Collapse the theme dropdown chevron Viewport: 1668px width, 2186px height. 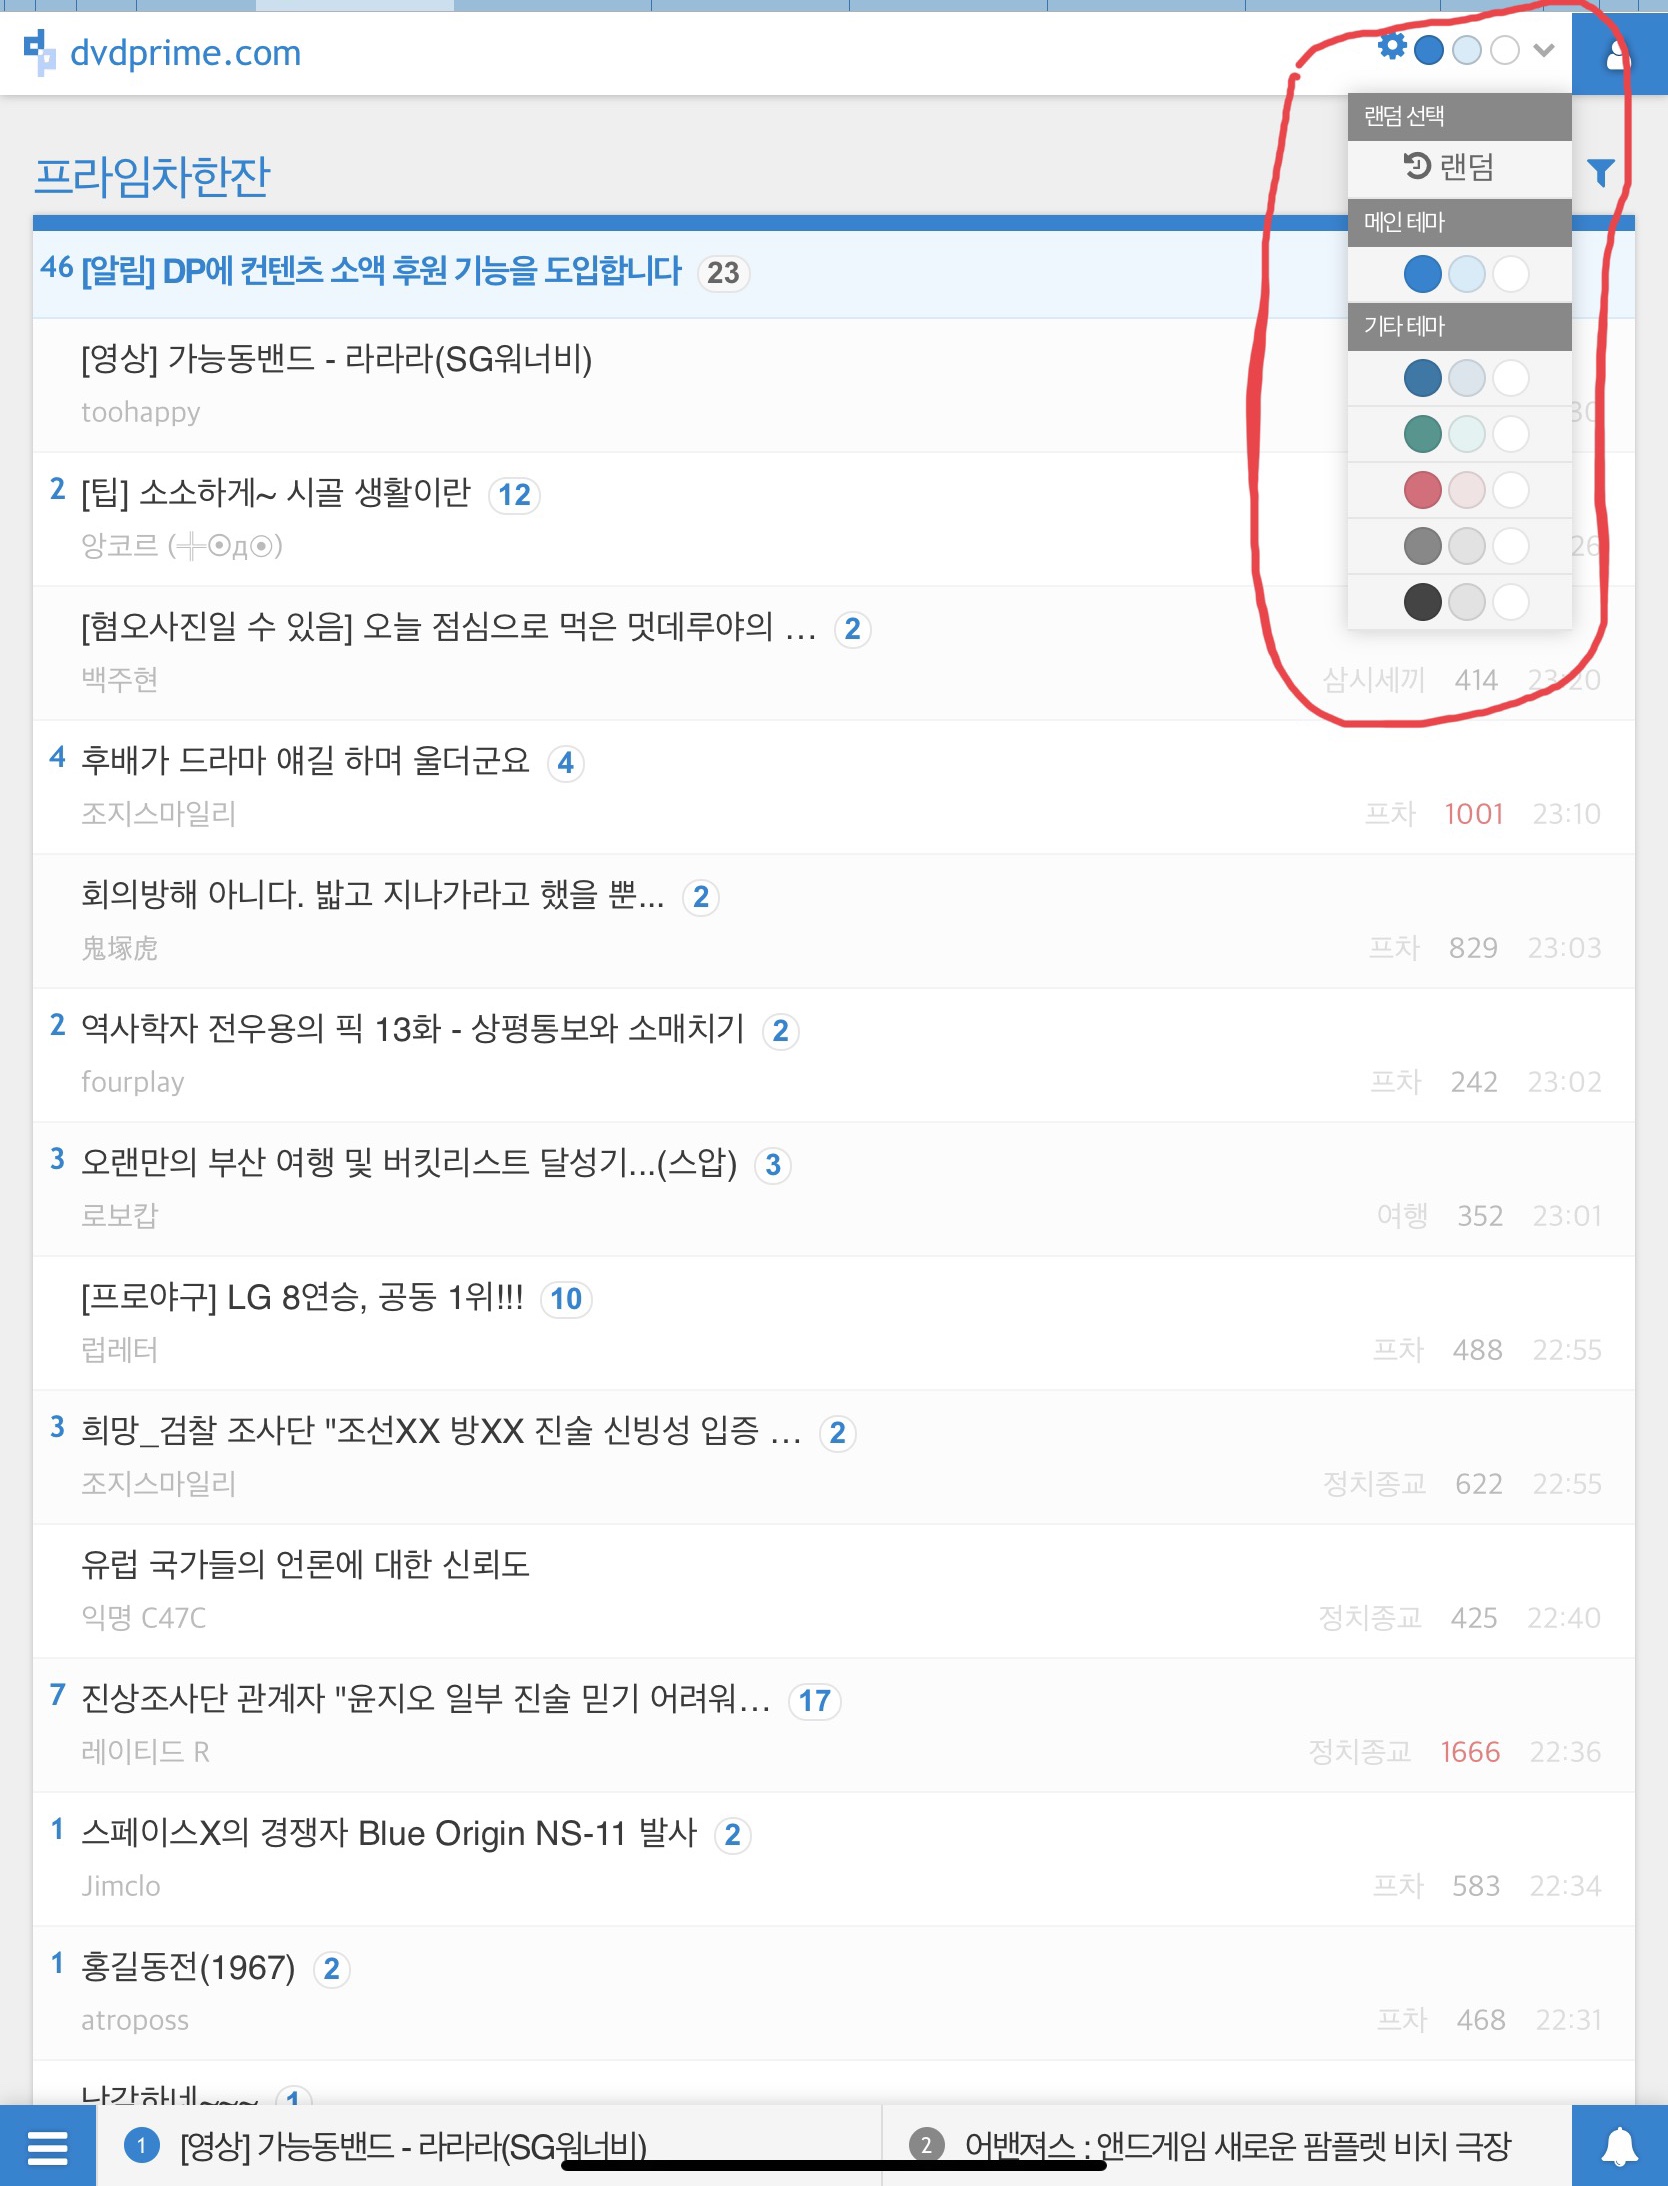click(x=1544, y=50)
